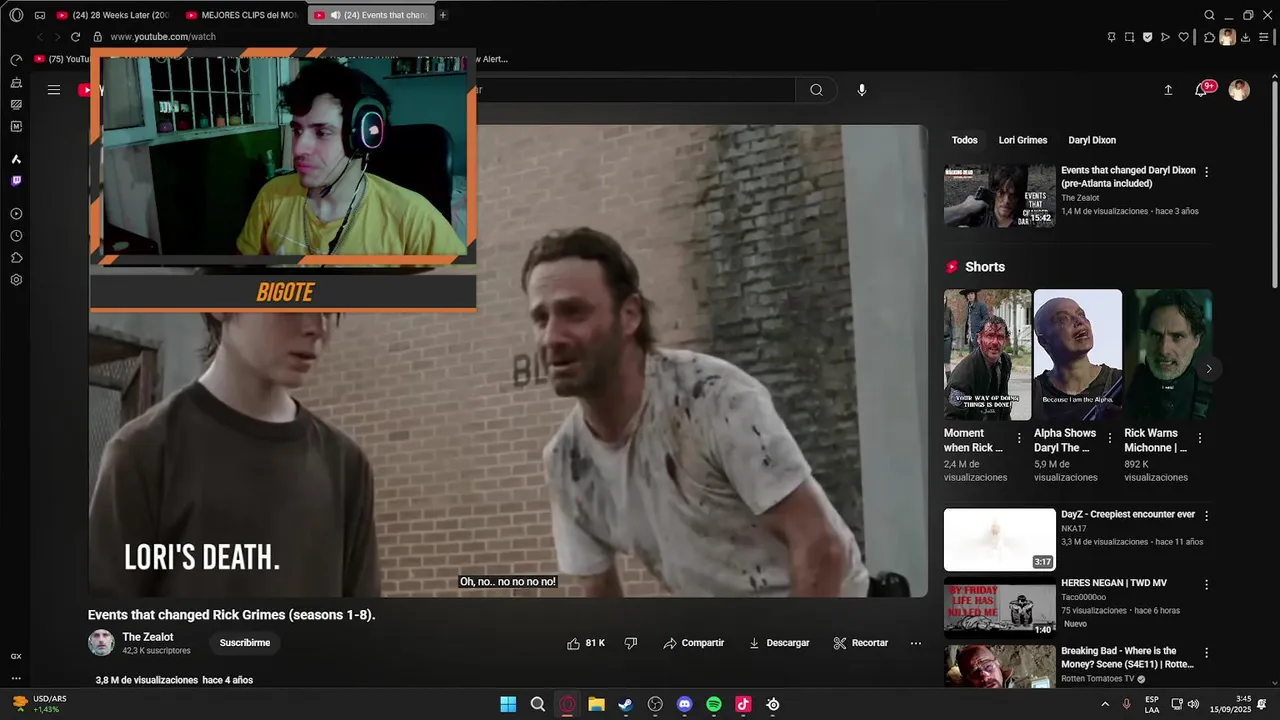Focus the youtube.com/watch address bar
The width and height of the screenshot is (1280, 720).
click(x=163, y=37)
